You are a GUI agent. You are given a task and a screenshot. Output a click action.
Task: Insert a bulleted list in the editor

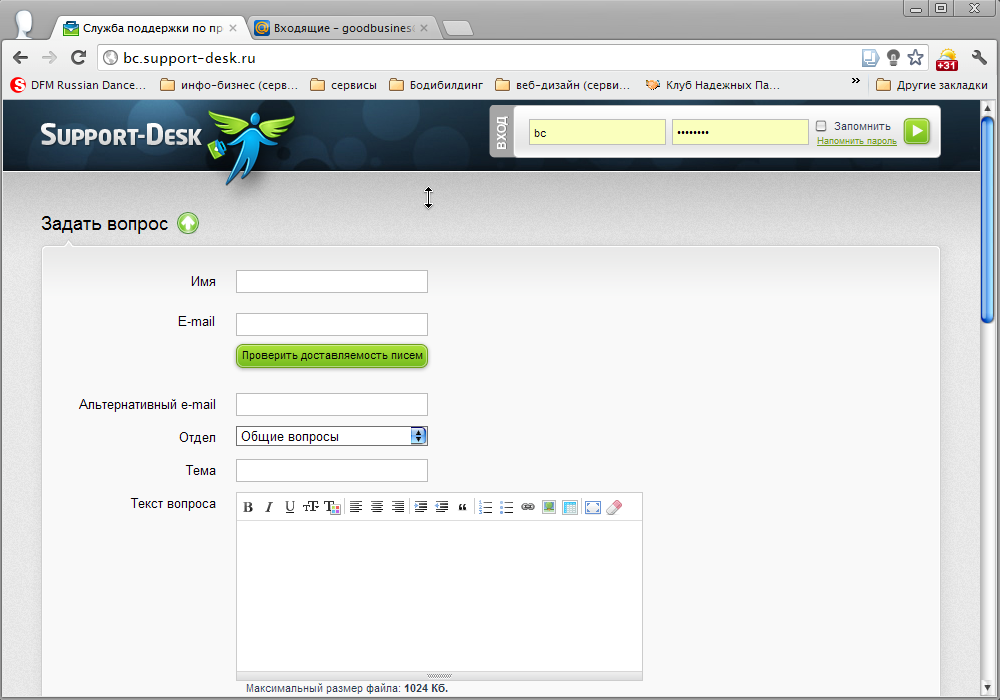[507, 507]
